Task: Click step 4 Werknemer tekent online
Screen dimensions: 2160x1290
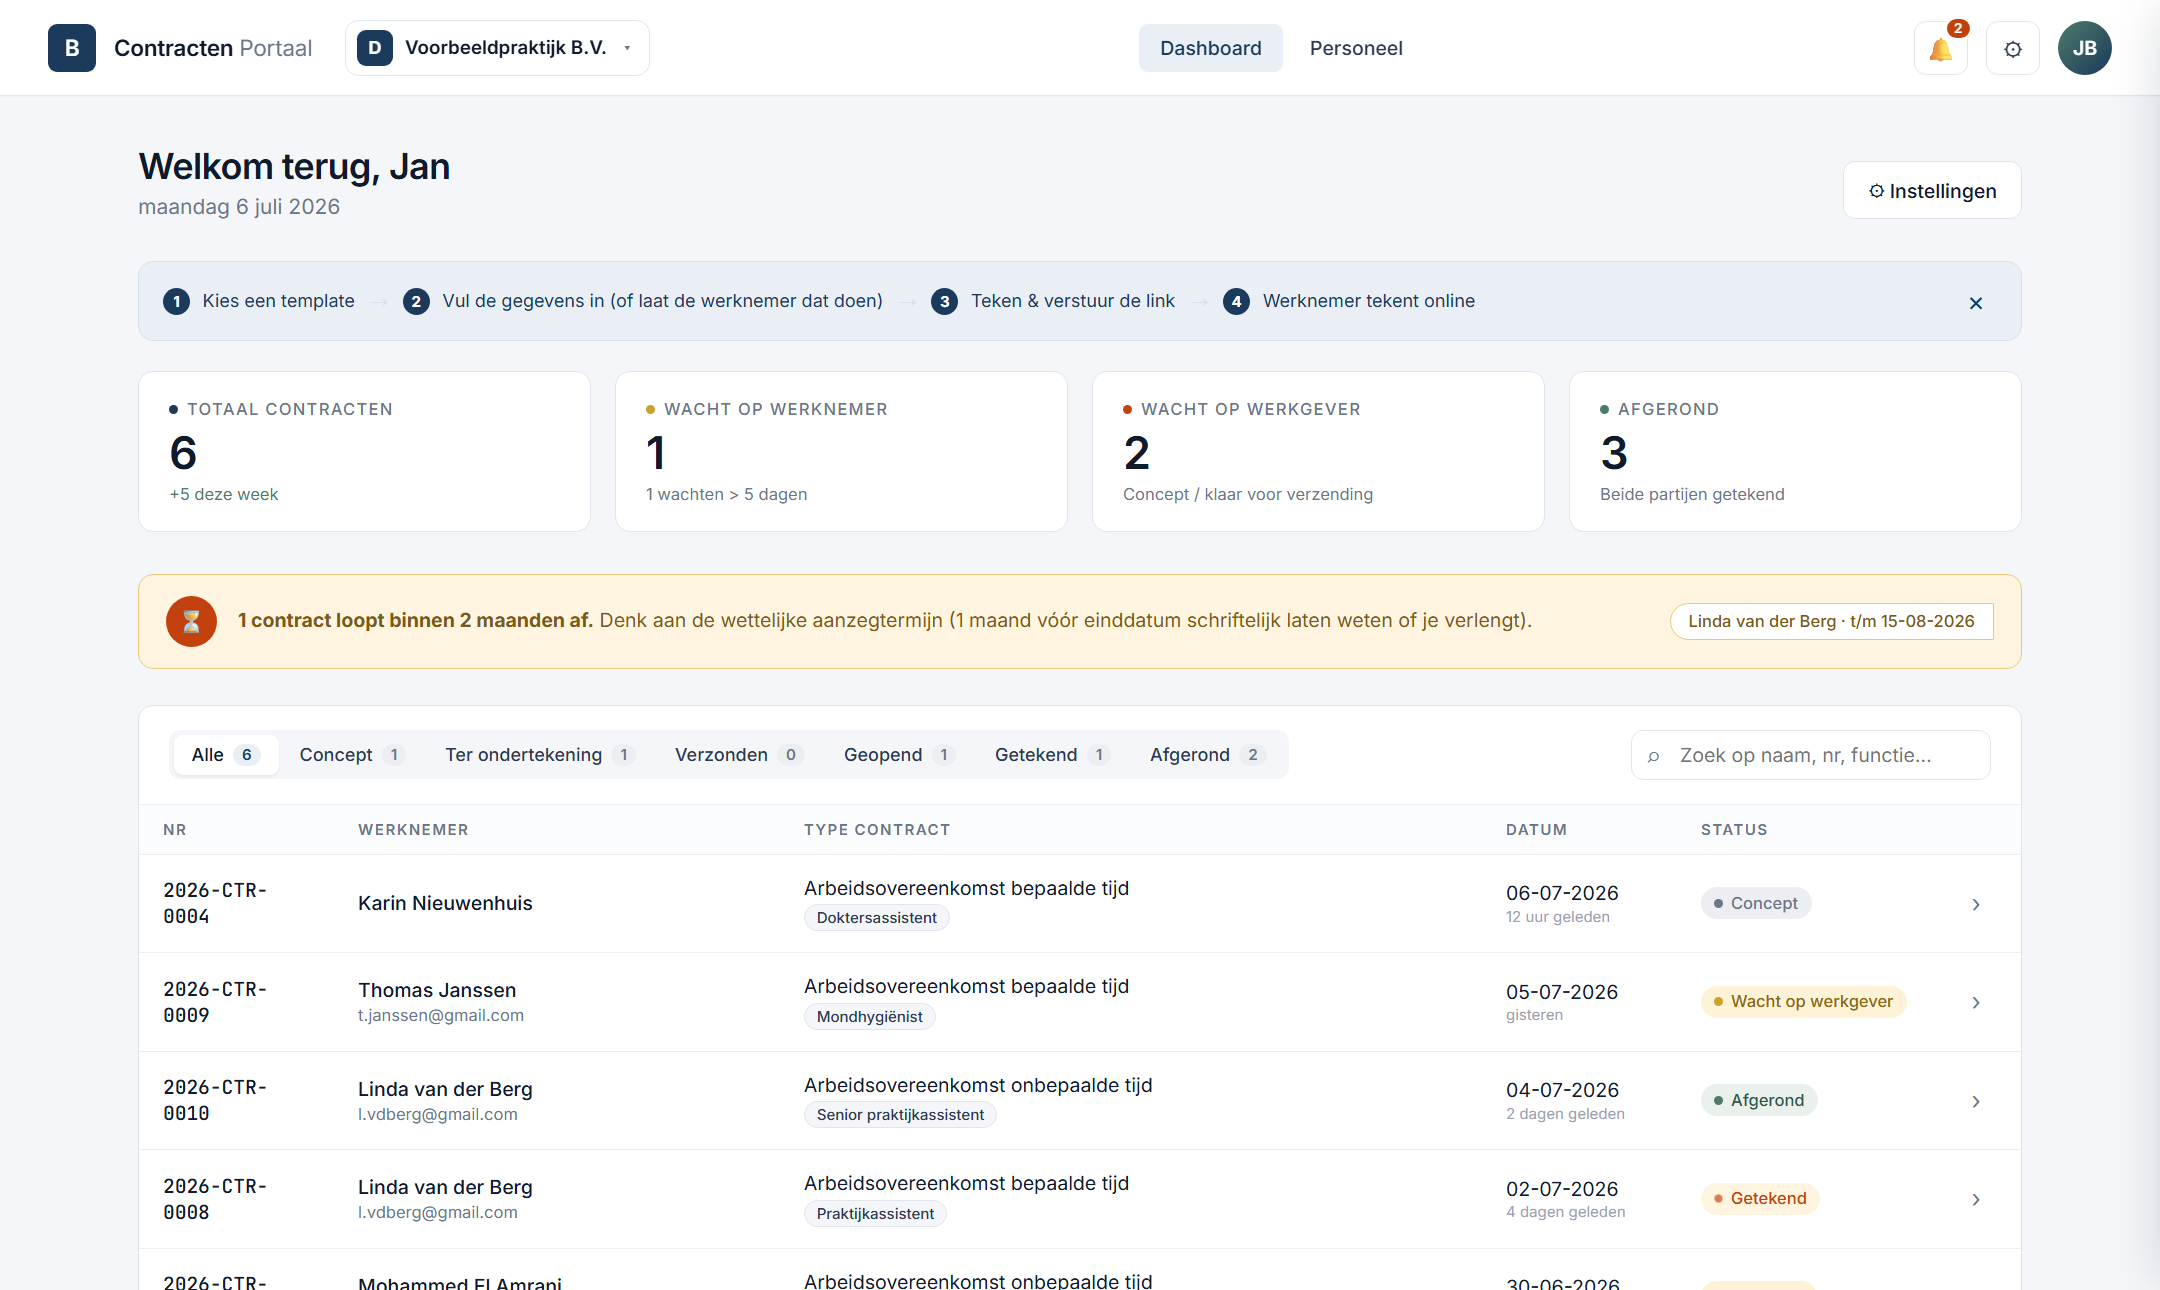Action: tap(1349, 301)
